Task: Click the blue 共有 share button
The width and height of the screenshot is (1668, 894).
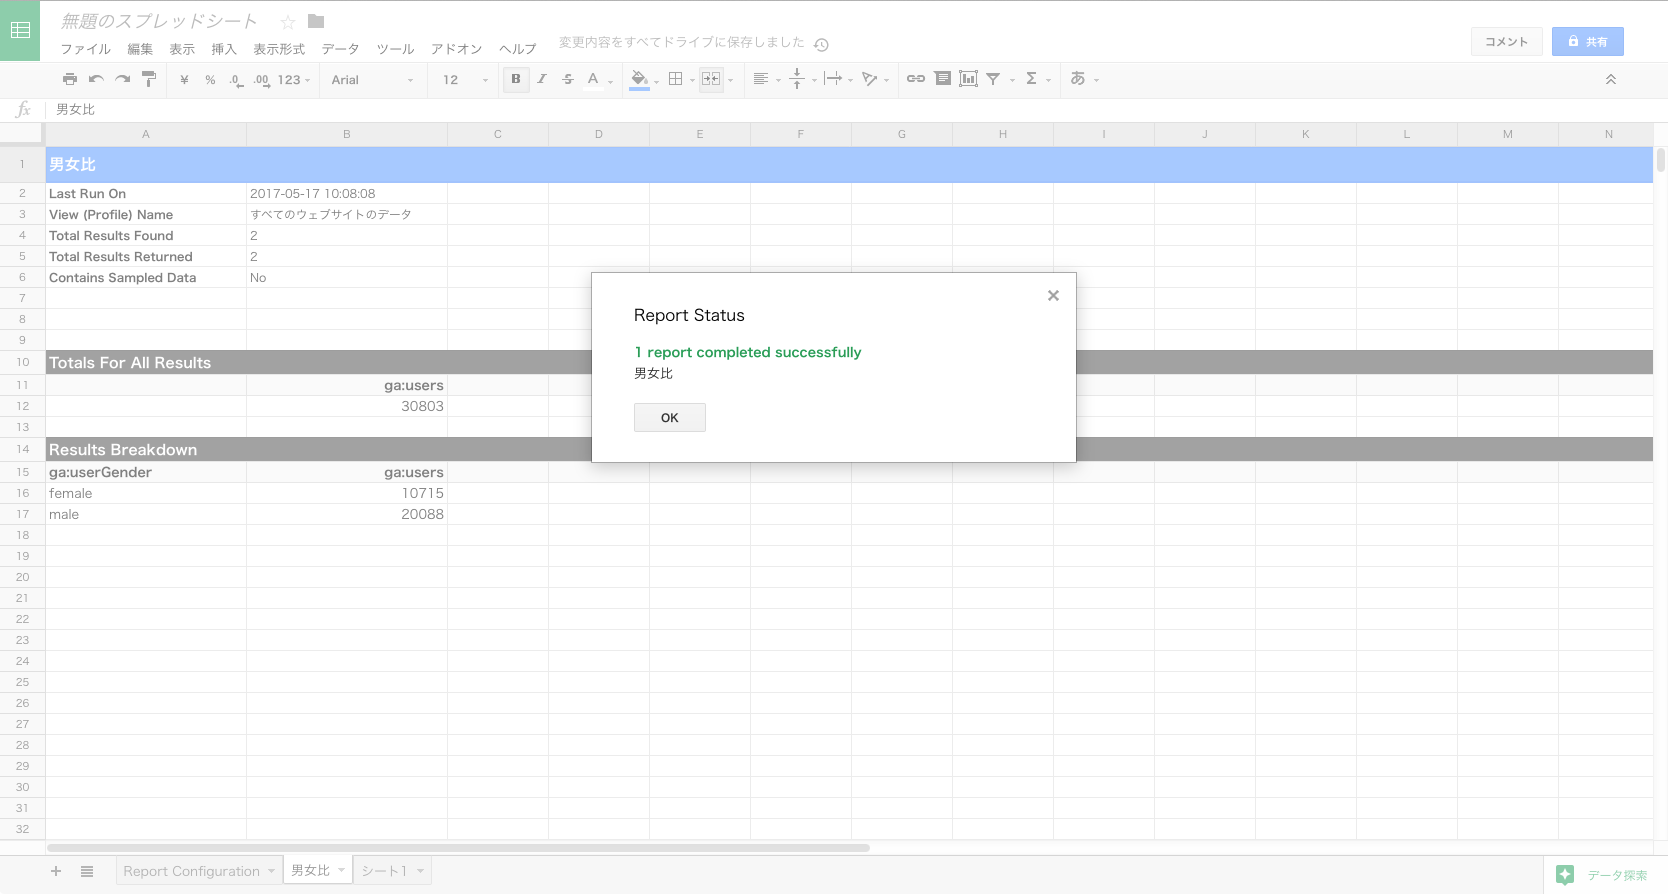Action: click(1587, 41)
